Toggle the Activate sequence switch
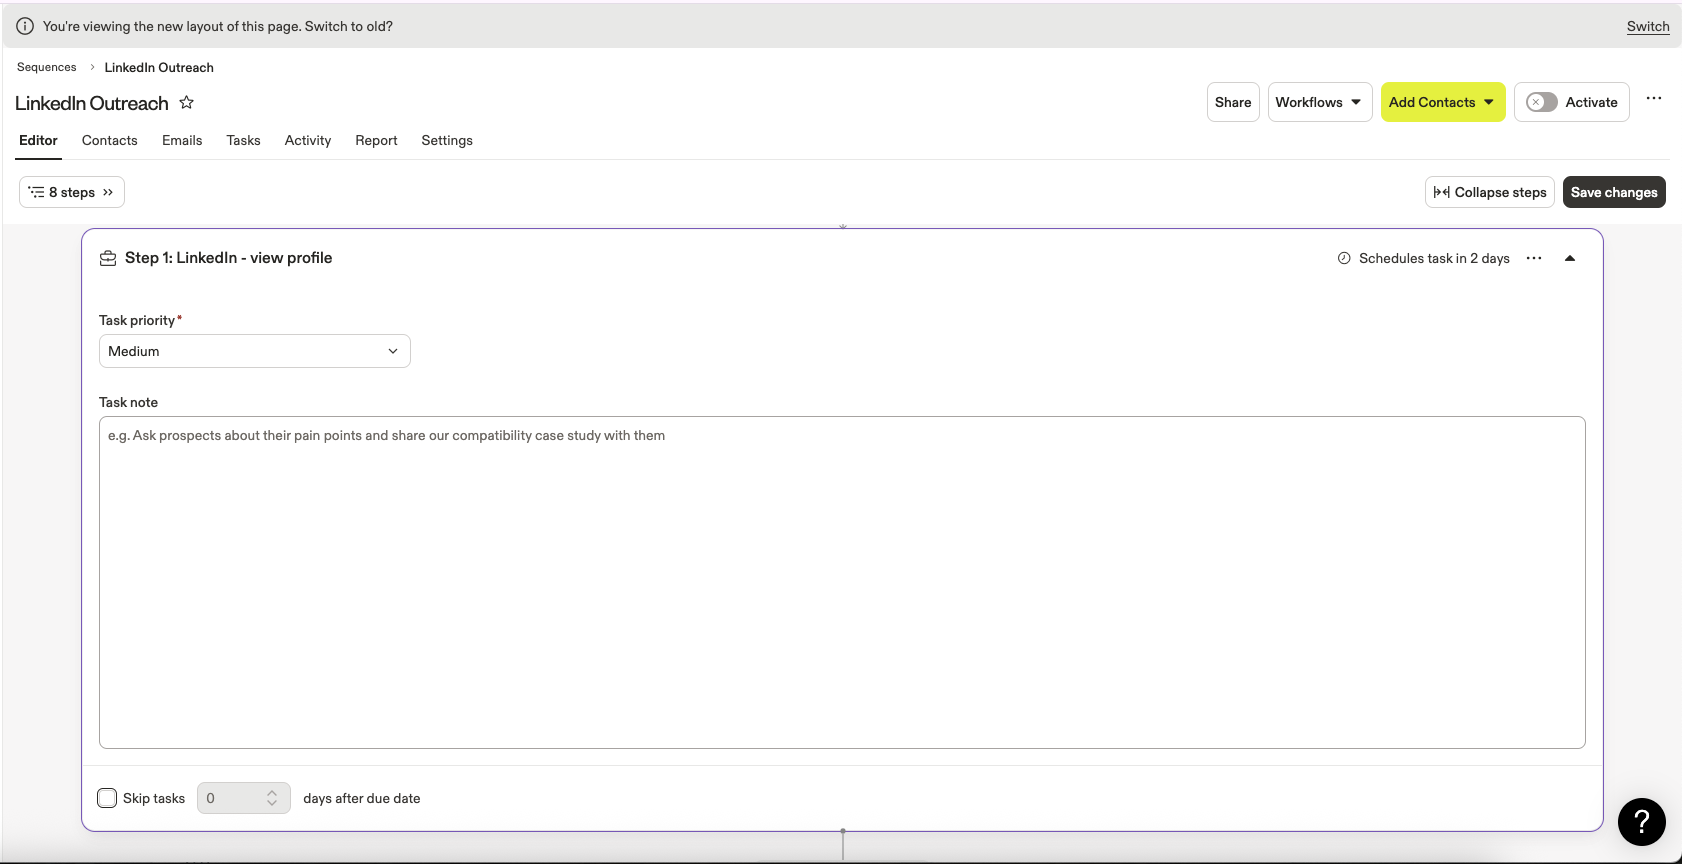1682x864 pixels. tap(1541, 102)
